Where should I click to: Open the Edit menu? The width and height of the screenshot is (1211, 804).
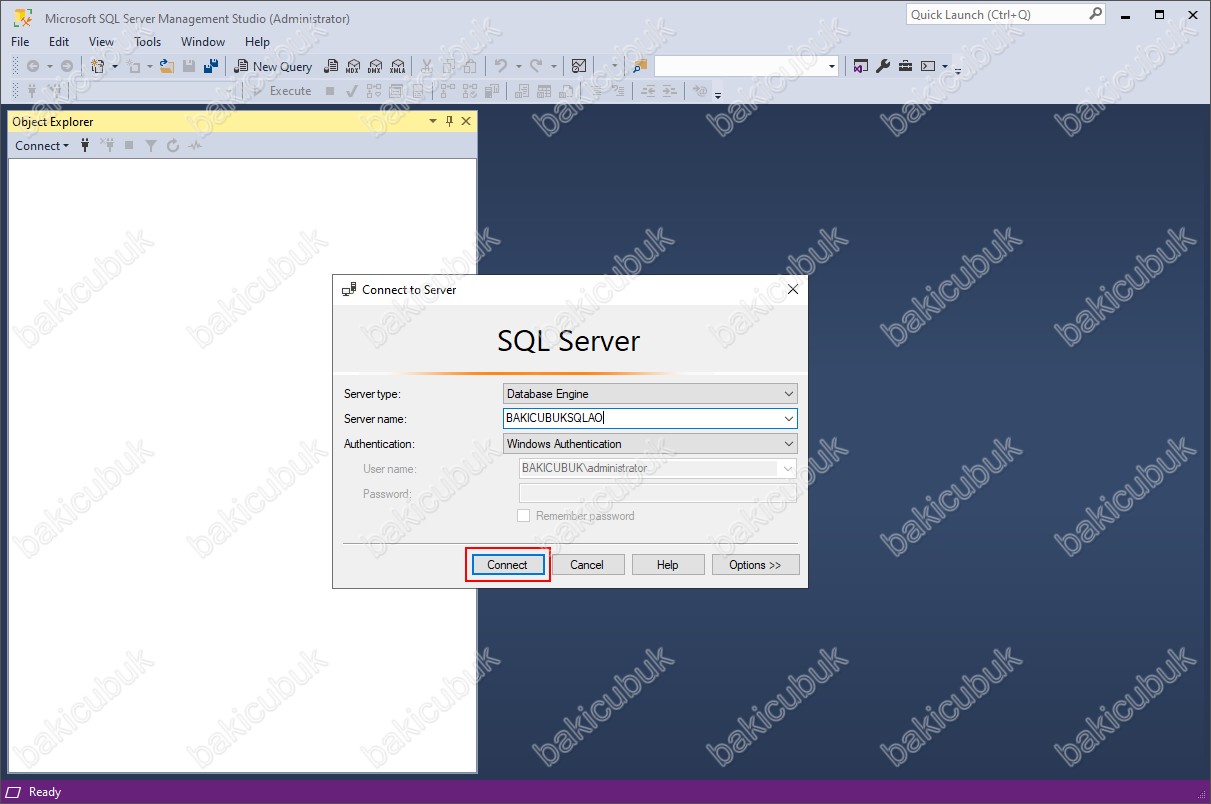pyautogui.click(x=59, y=42)
